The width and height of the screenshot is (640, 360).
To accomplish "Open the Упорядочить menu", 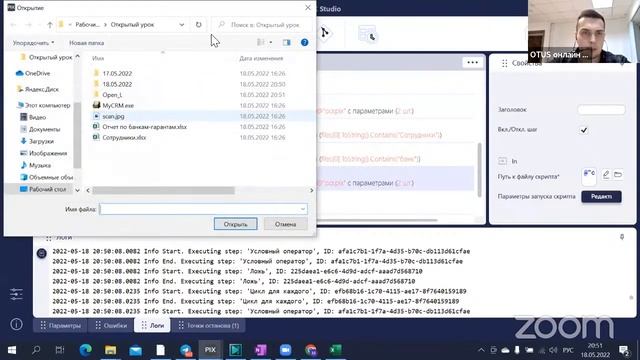I will pos(33,43).
